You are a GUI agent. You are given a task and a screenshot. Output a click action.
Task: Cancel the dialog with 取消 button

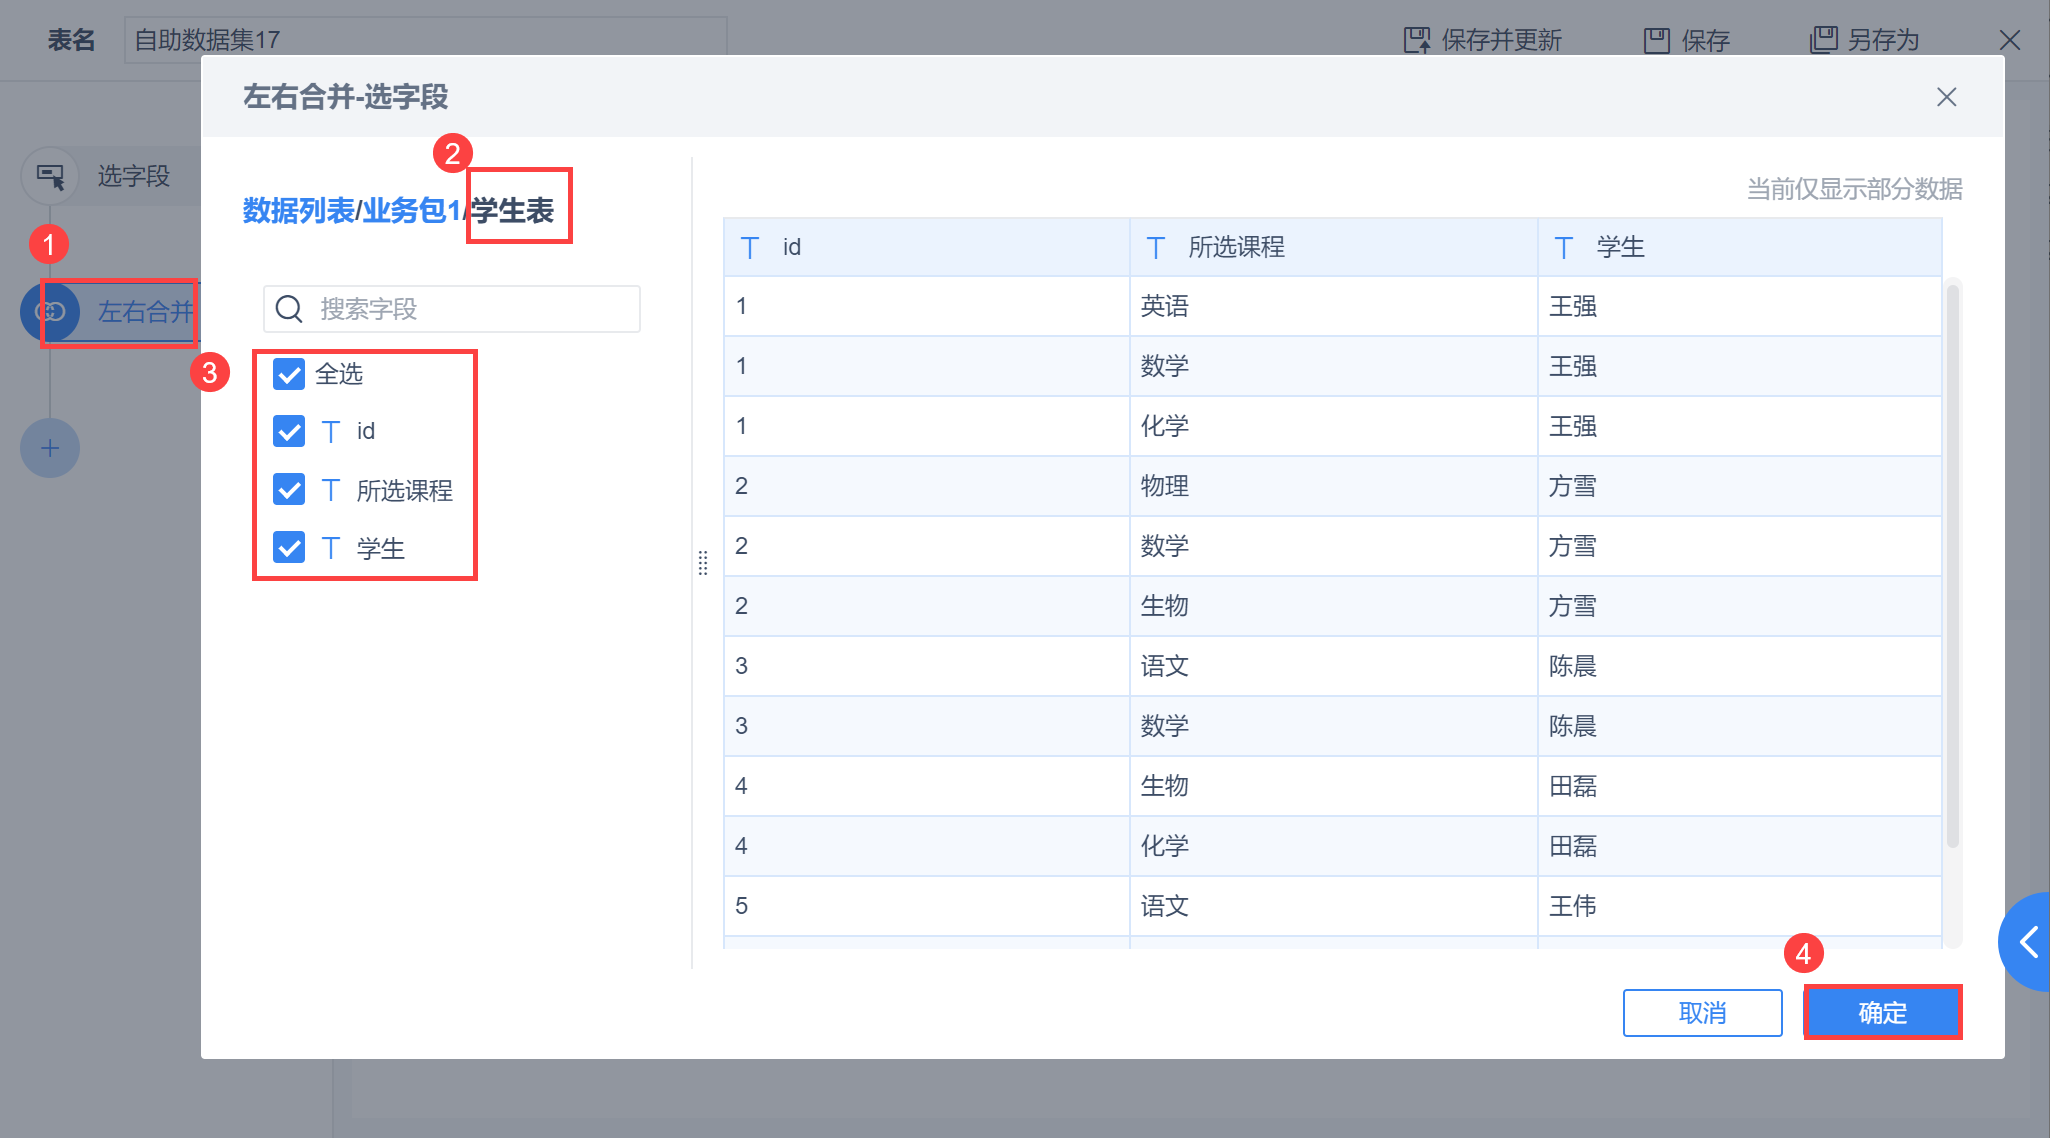[1702, 1012]
